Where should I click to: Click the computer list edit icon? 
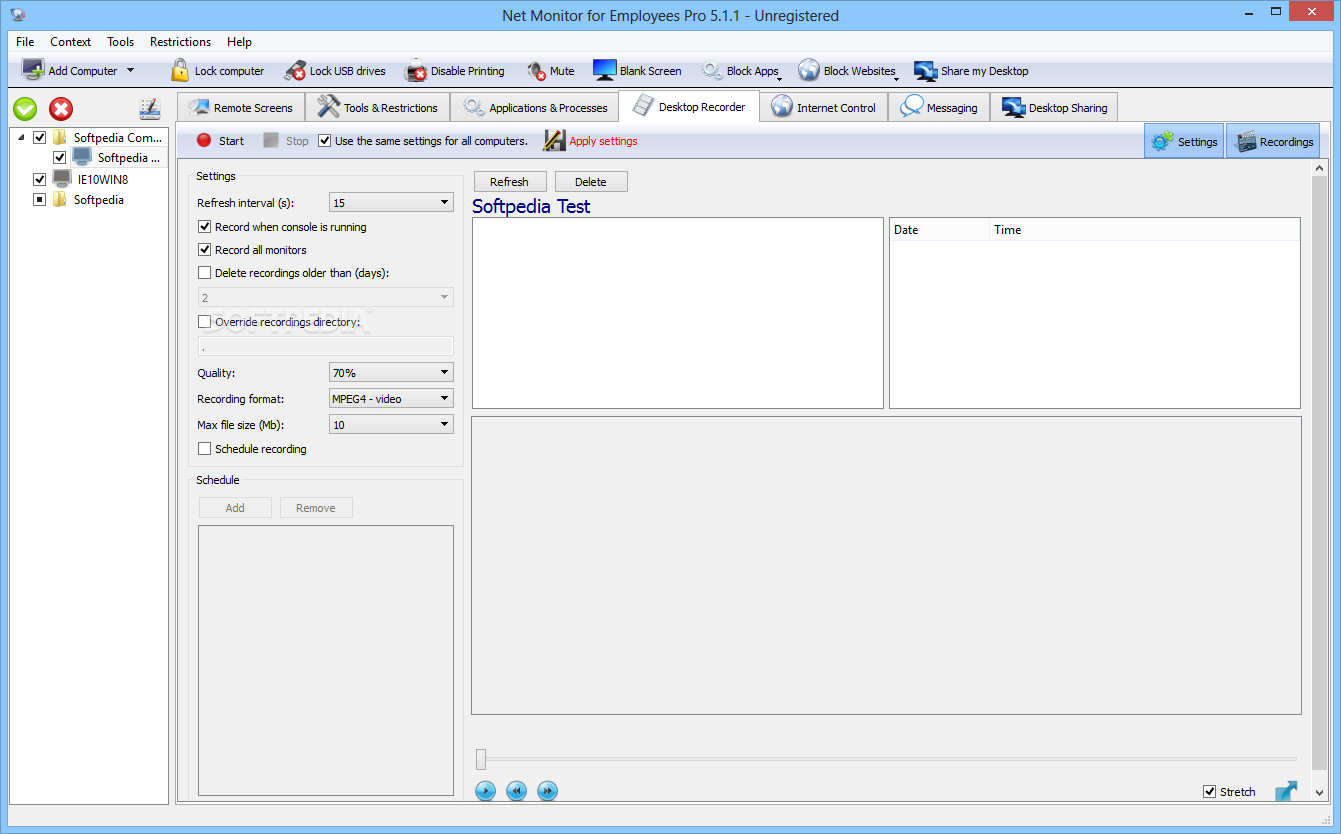[x=150, y=109]
